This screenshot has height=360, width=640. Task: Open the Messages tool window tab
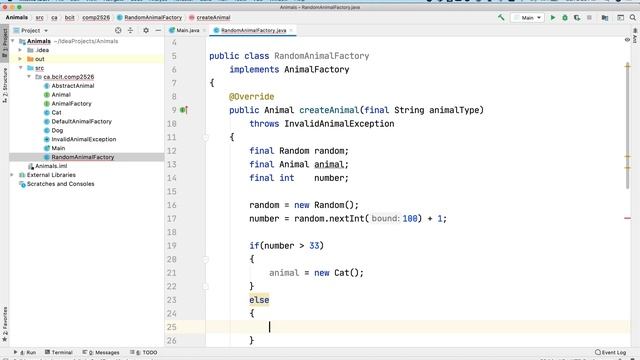click(101, 352)
